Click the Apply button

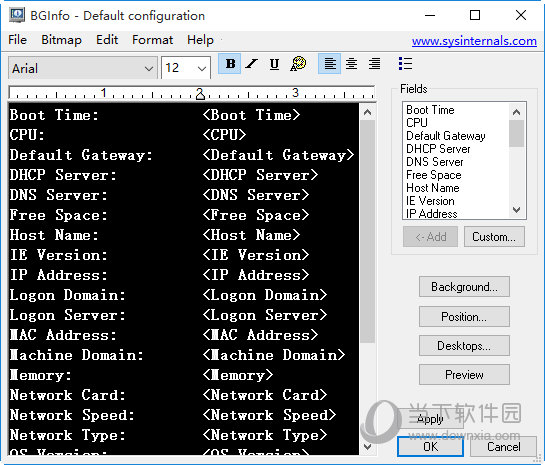point(430,419)
